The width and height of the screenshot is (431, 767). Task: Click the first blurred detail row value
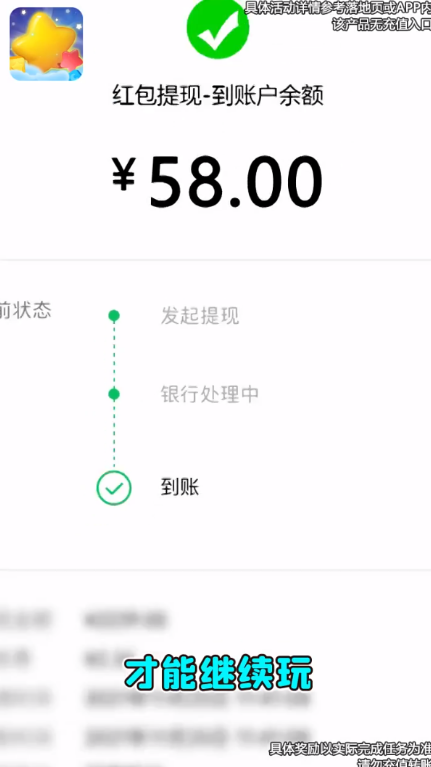pos(125,619)
